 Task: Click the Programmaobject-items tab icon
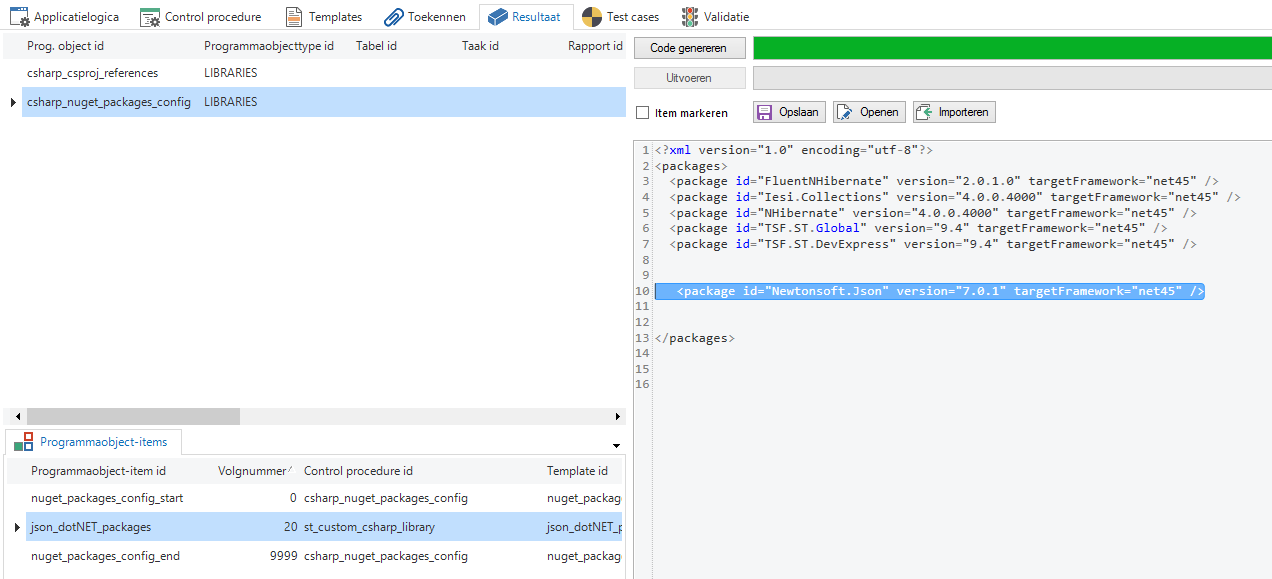(23, 442)
